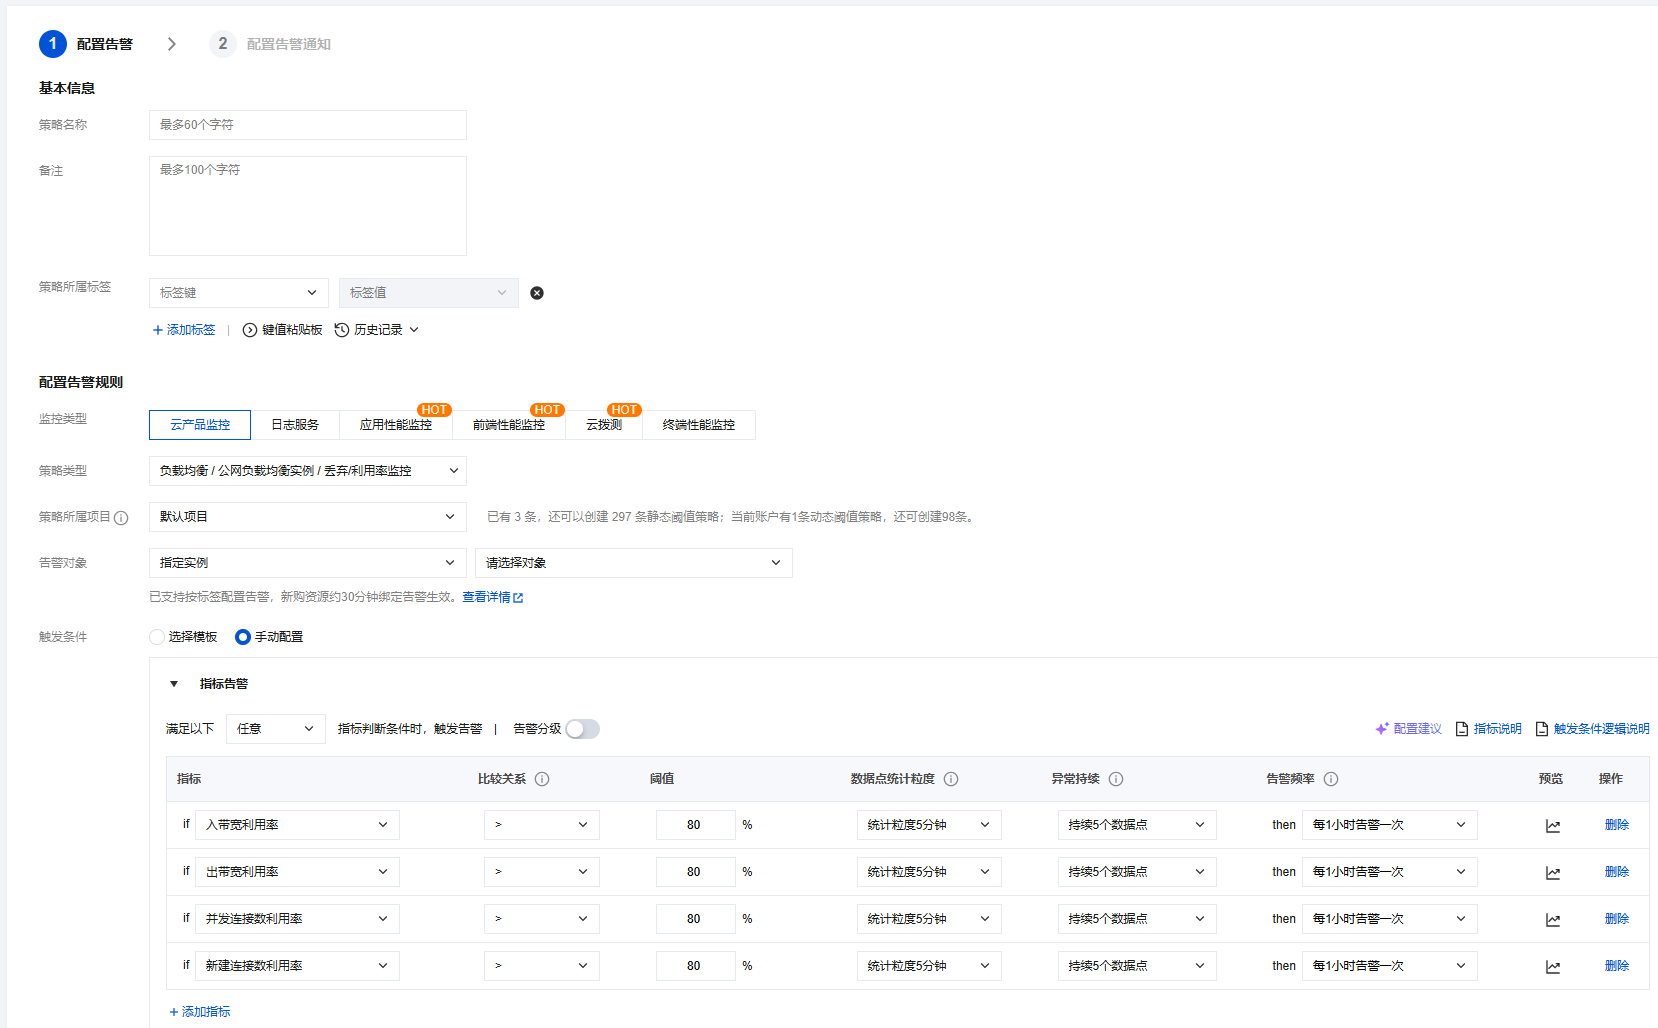Open 默认项目 dropdown
Screen dimensions: 1658x1028
308,517
